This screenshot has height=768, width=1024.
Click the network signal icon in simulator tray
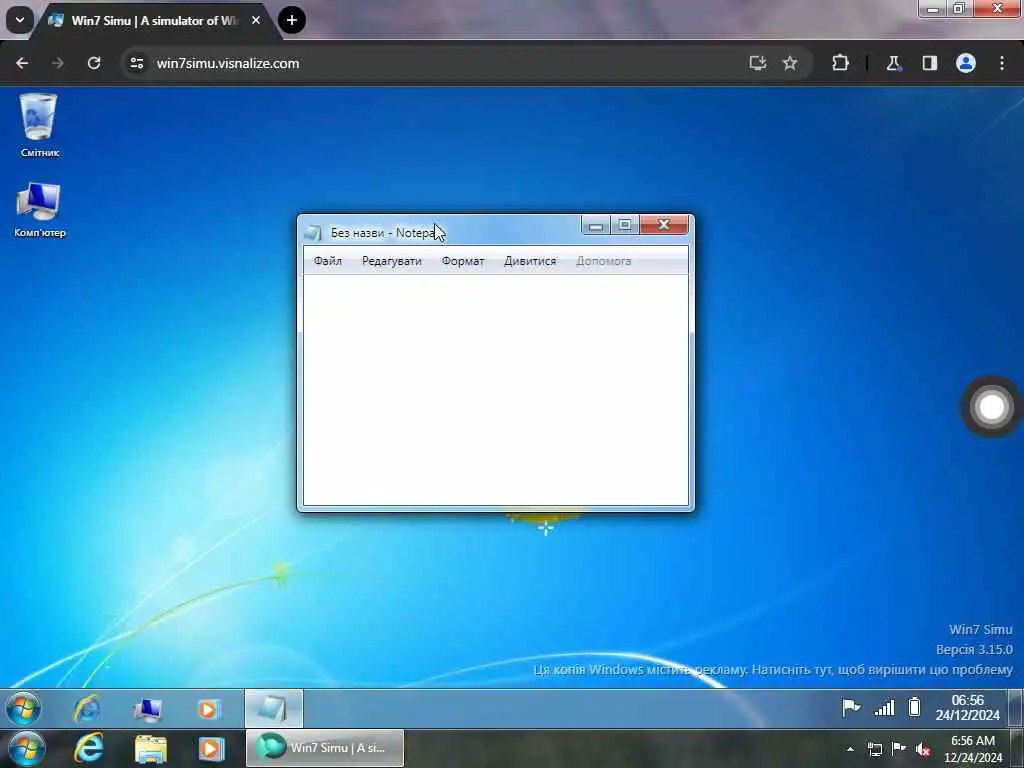pyautogui.click(x=884, y=708)
